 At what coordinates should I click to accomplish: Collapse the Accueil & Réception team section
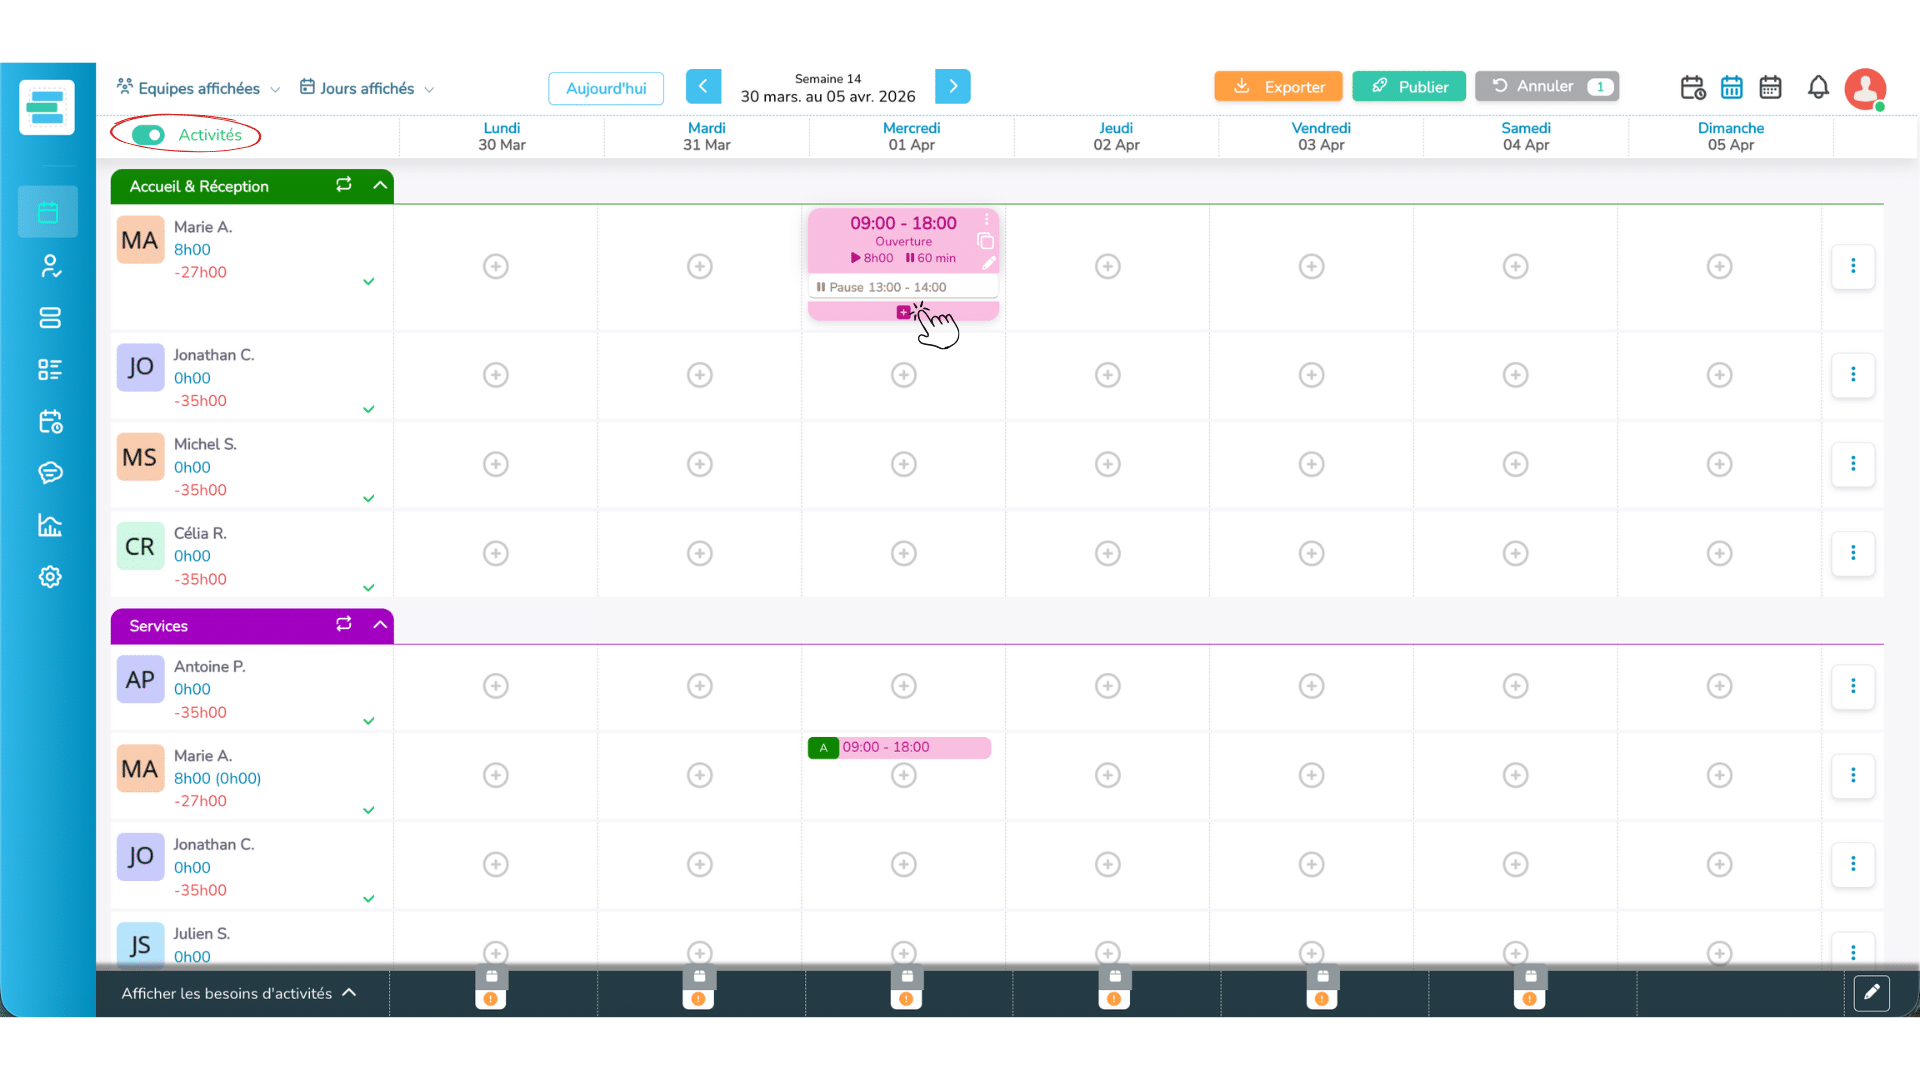click(x=380, y=185)
